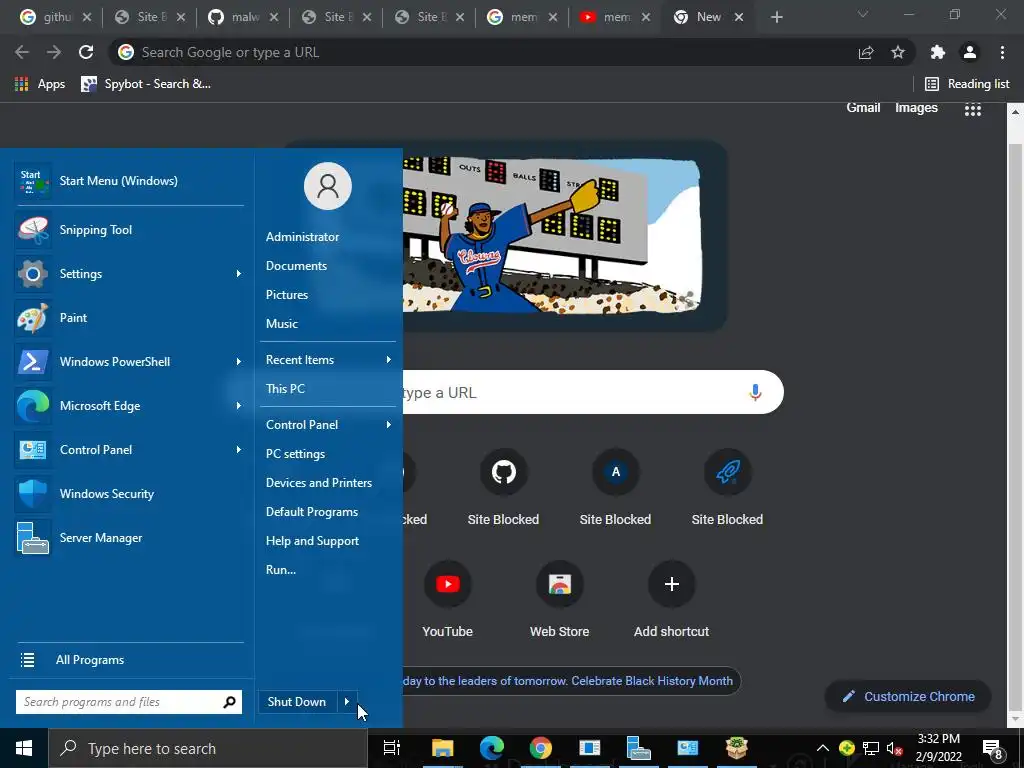This screenshot has height=768, width=1024.
Task: Click the All Programs list icon
Action: pos(27,660)
